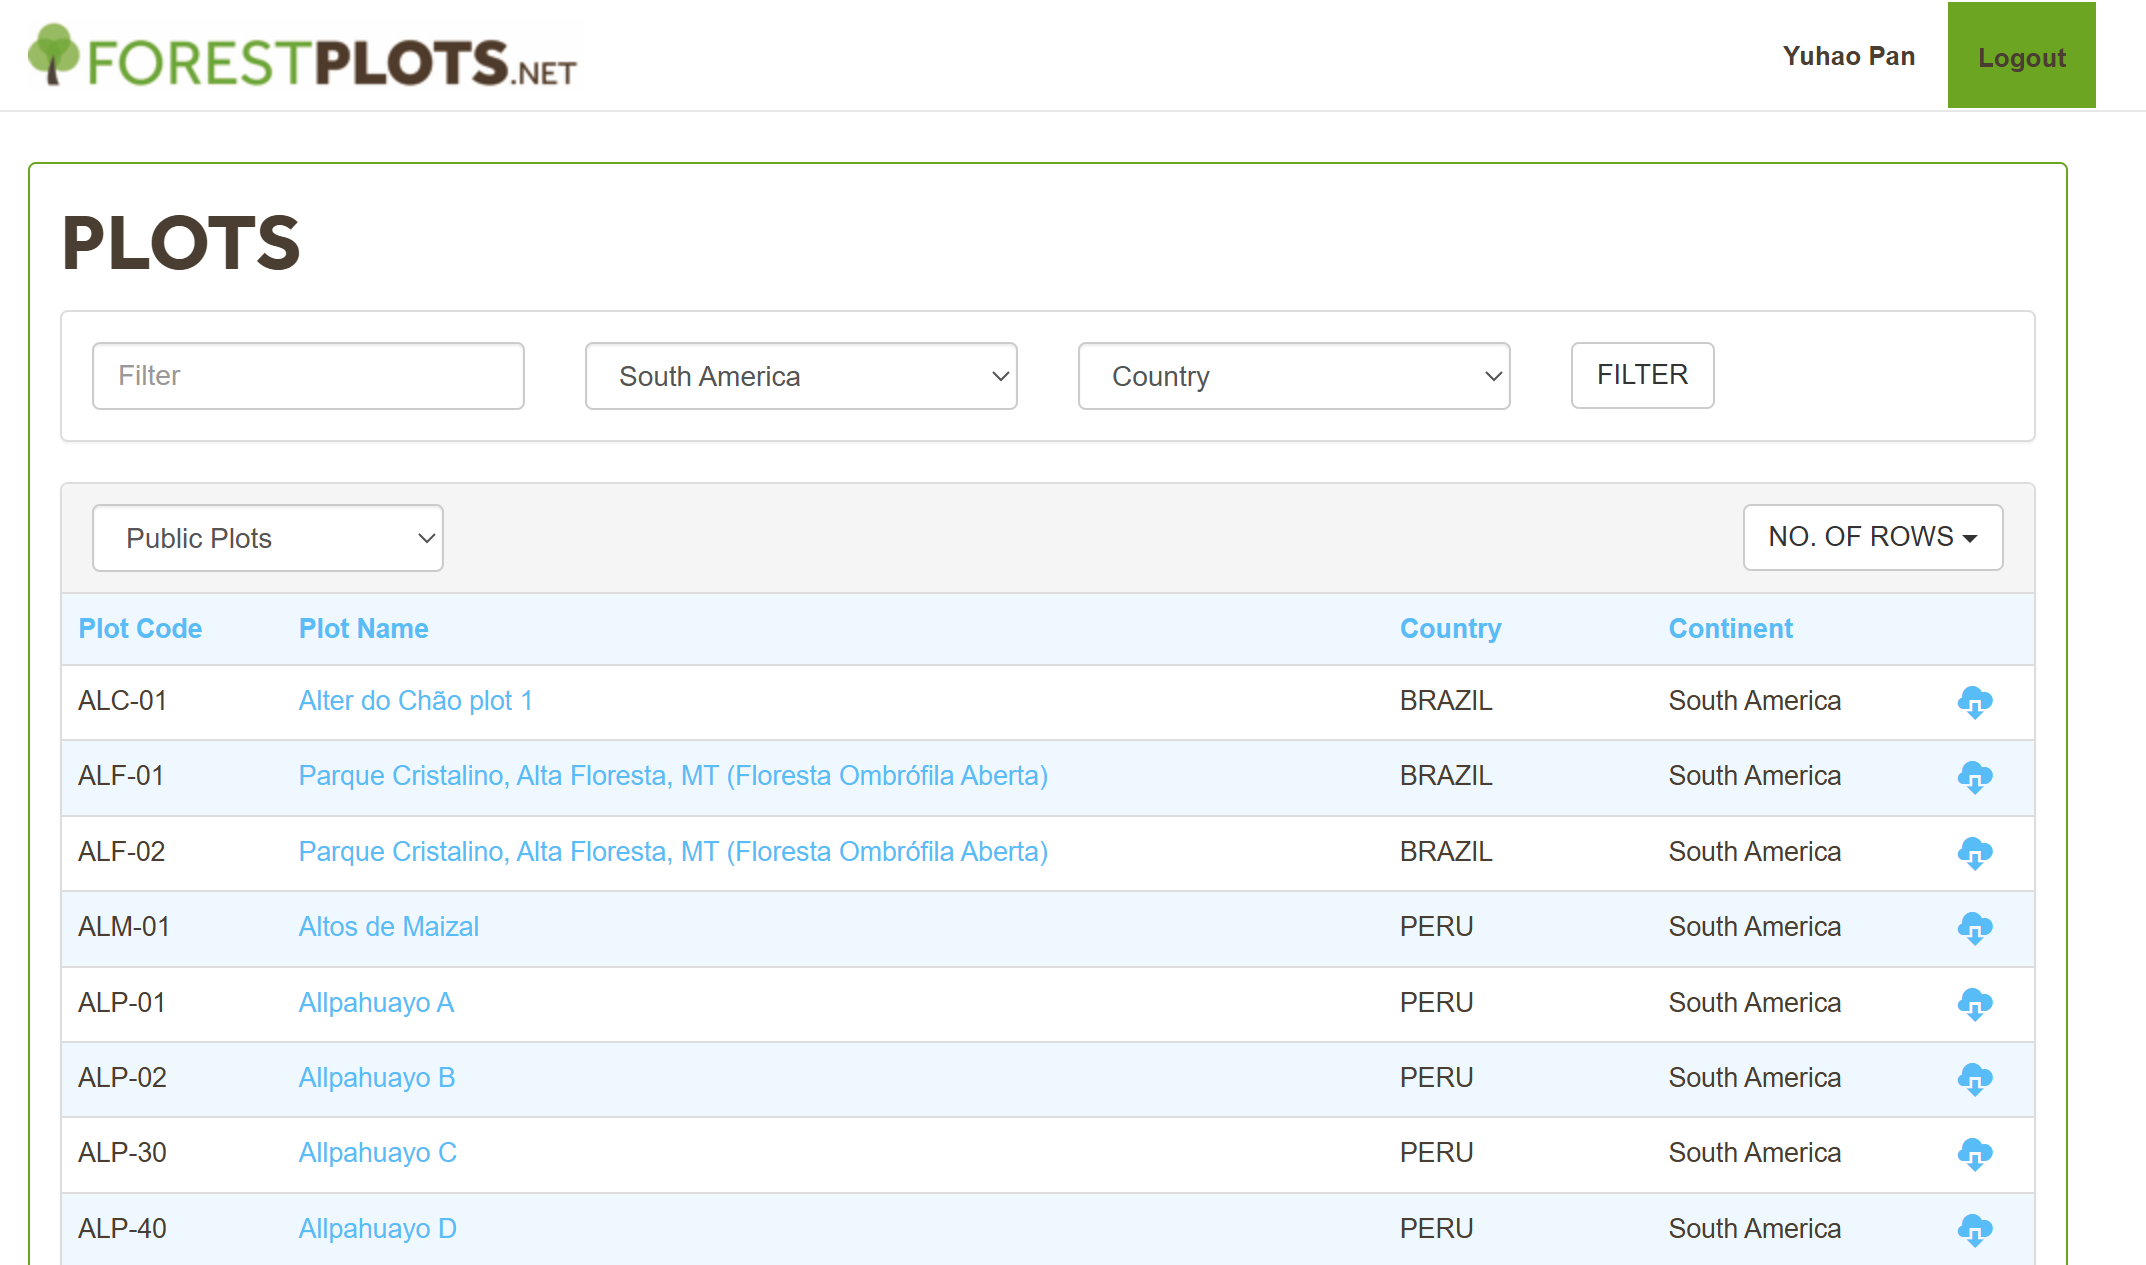Open Parque Cristalino link in ALF-02 row

(x=673, y=851)
